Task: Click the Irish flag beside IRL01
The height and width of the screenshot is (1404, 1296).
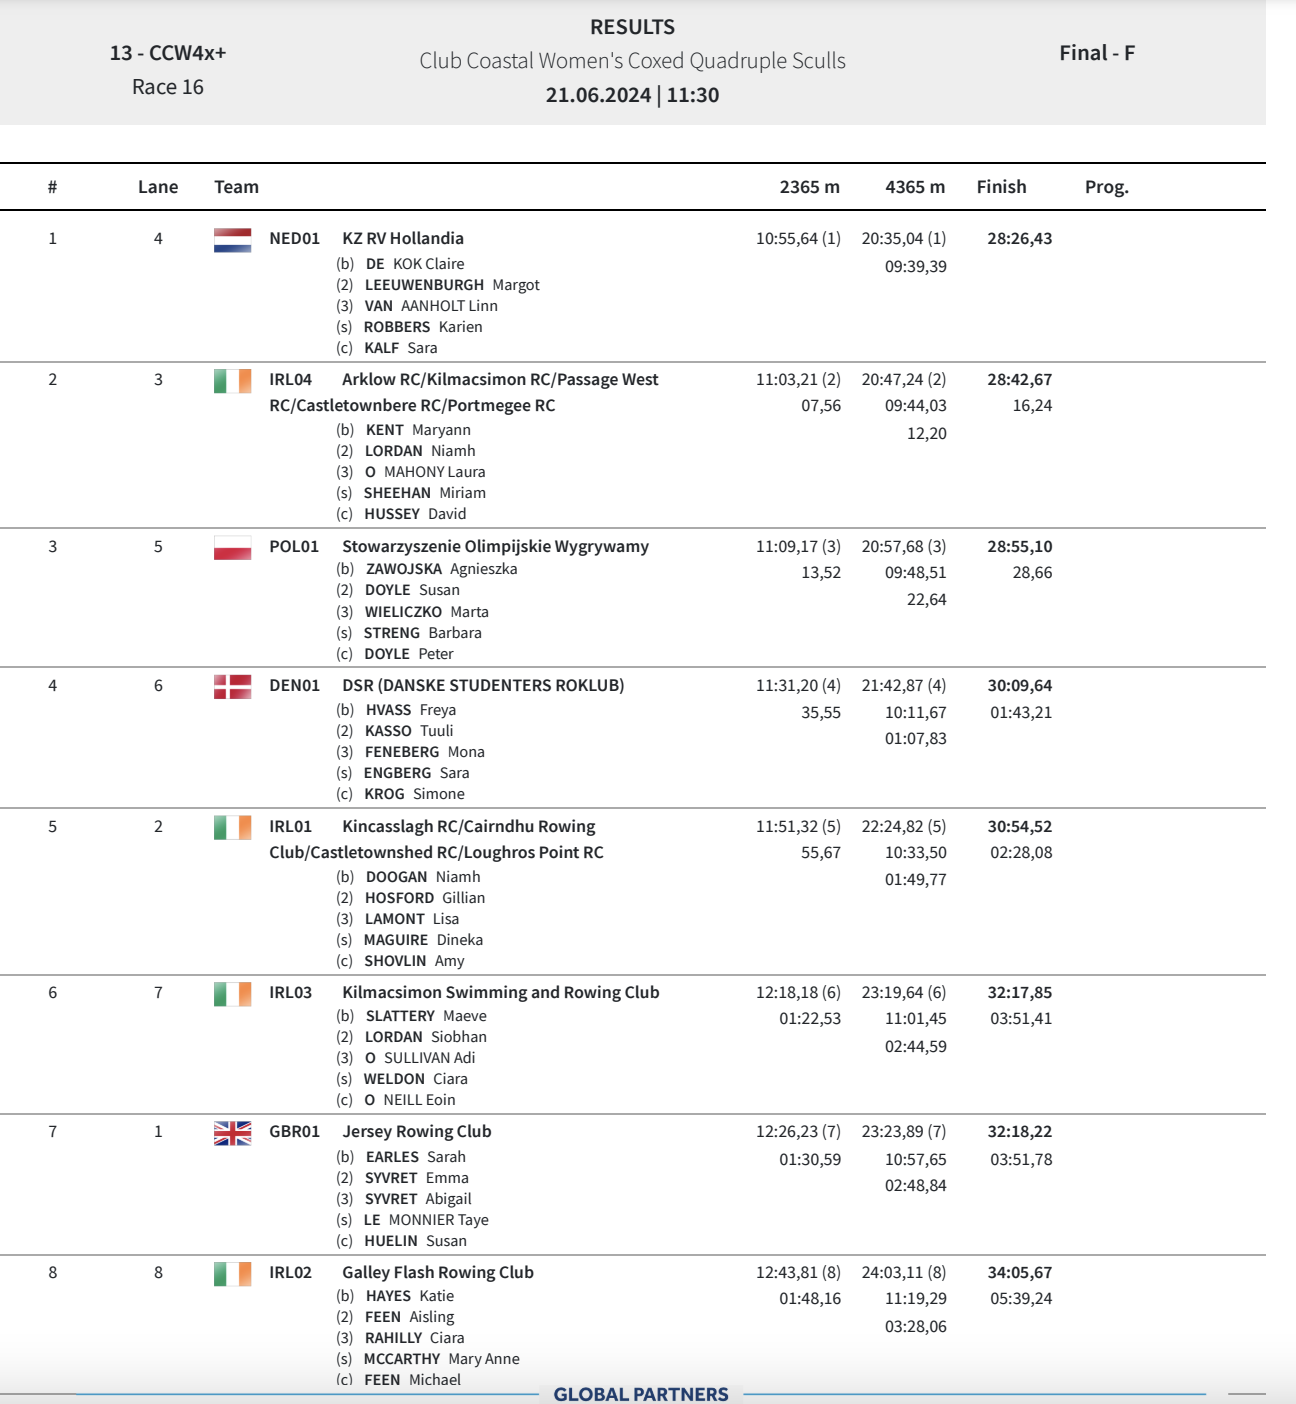Action: (x=232, y=828)
